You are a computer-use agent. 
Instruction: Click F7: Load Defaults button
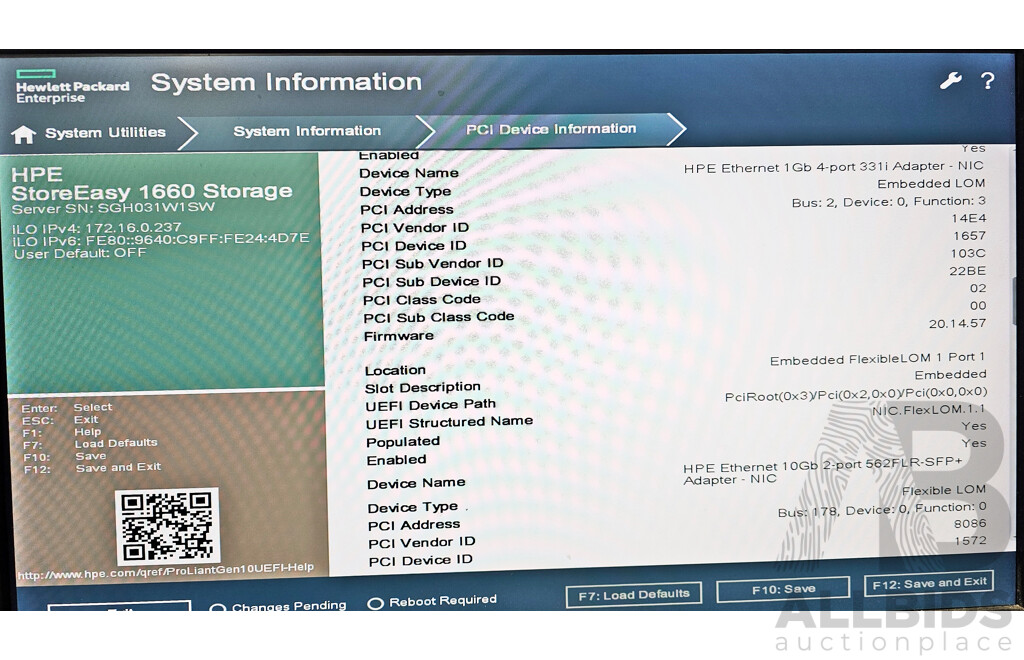633,595
